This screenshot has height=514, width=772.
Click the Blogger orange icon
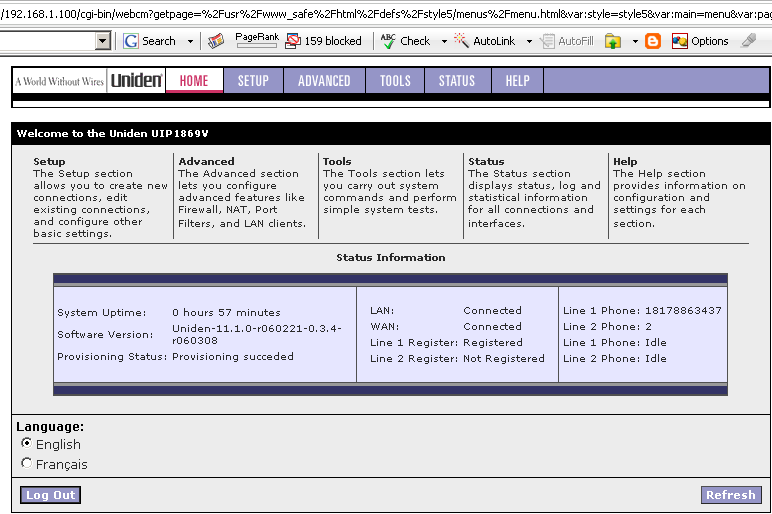[653, 41]
